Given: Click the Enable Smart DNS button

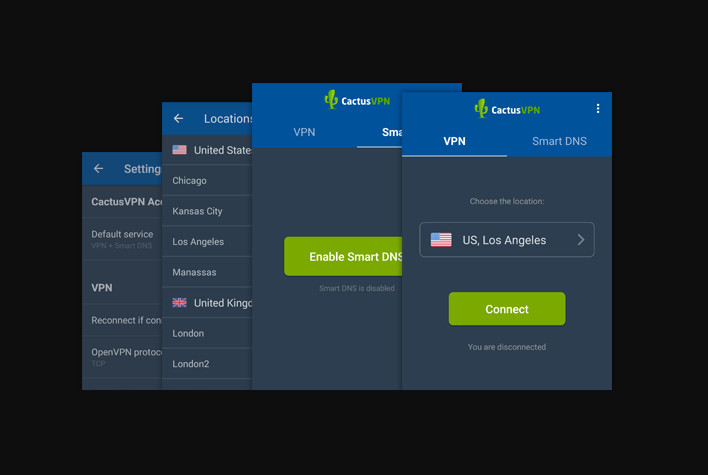Looking at the screenshot, I should click(x=343, y=256).
